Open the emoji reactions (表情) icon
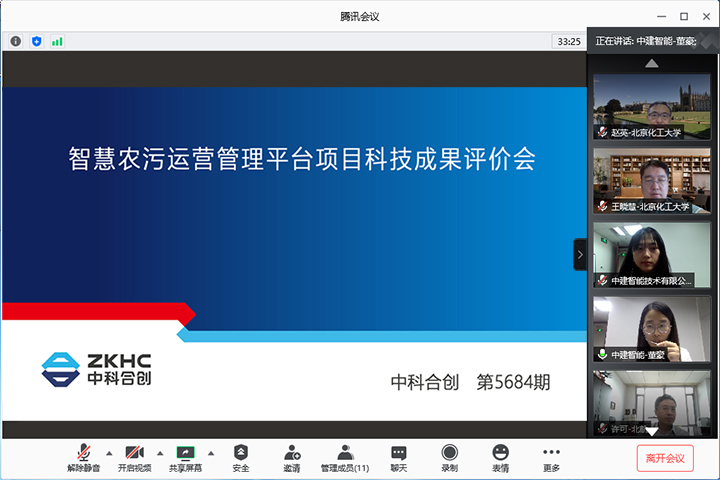This screenshot has height=480, width=720. click(x=500, y=453)
